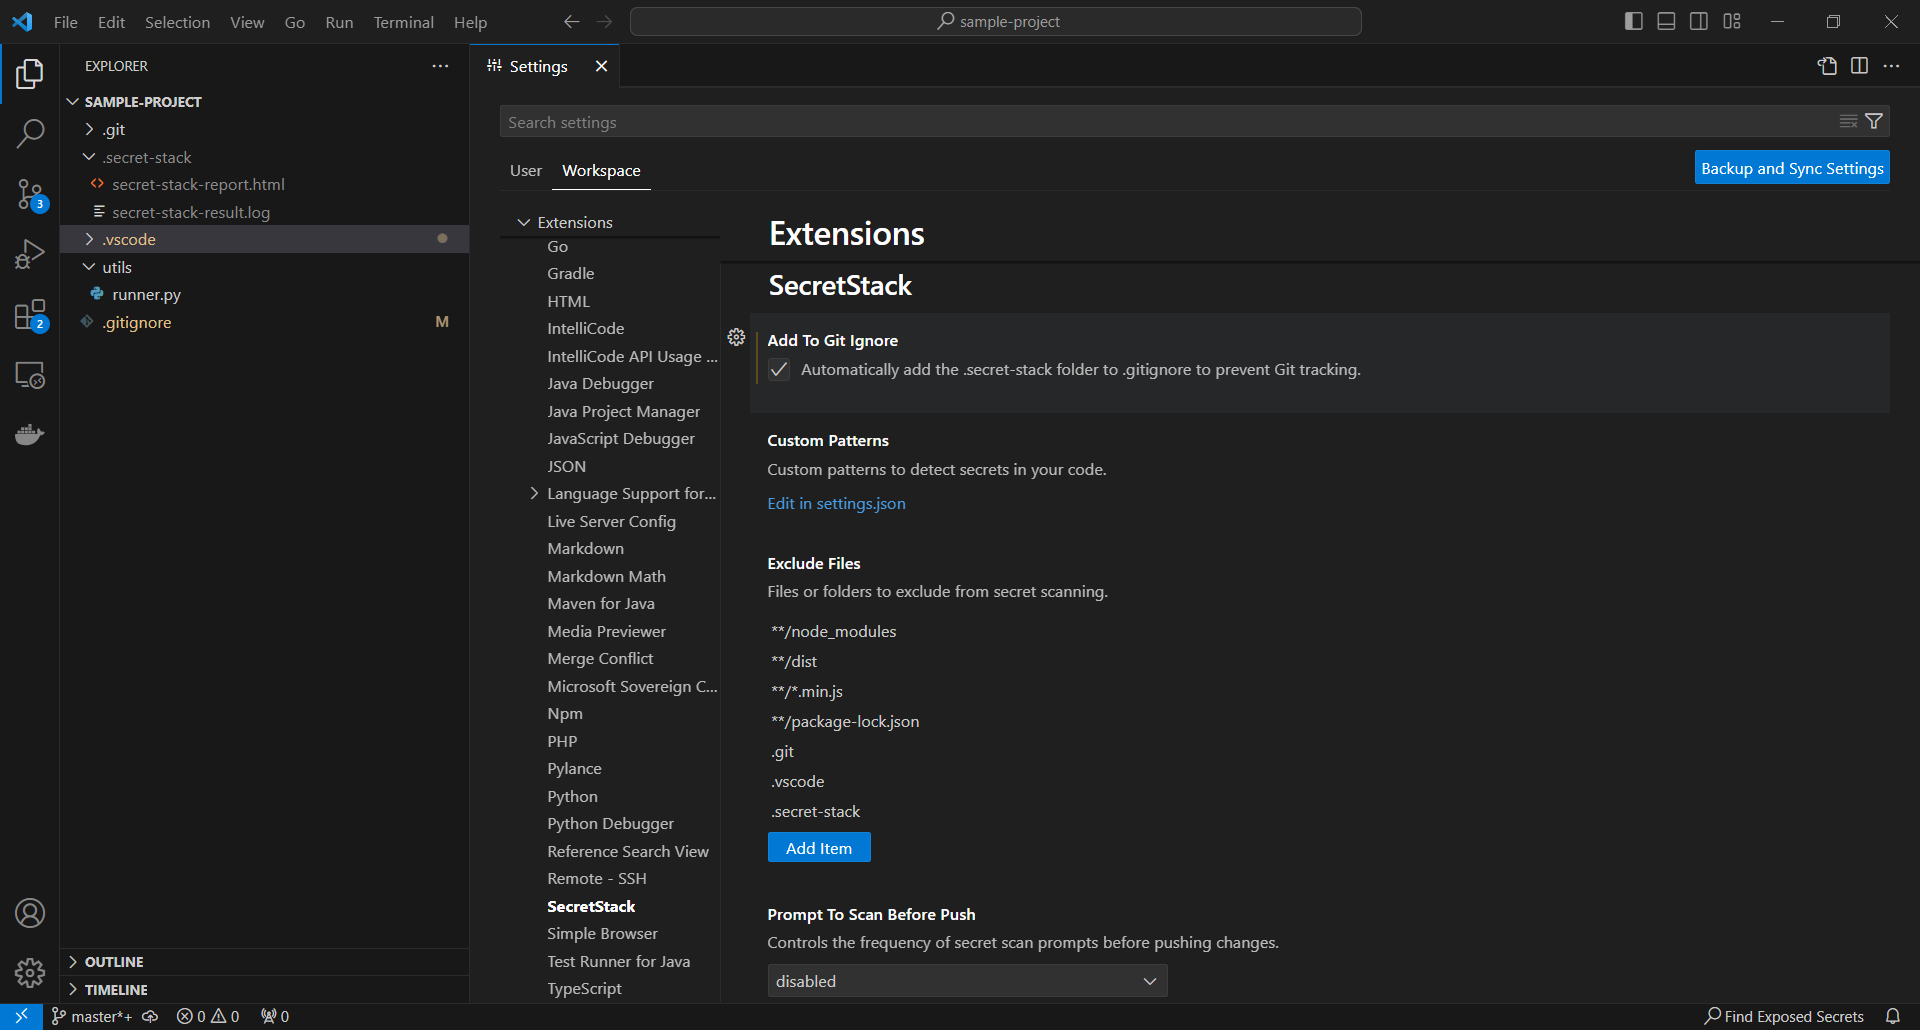Collapse the .secret-stack folder
This screenshot has width=1920, height=1030.
(264, 157)
